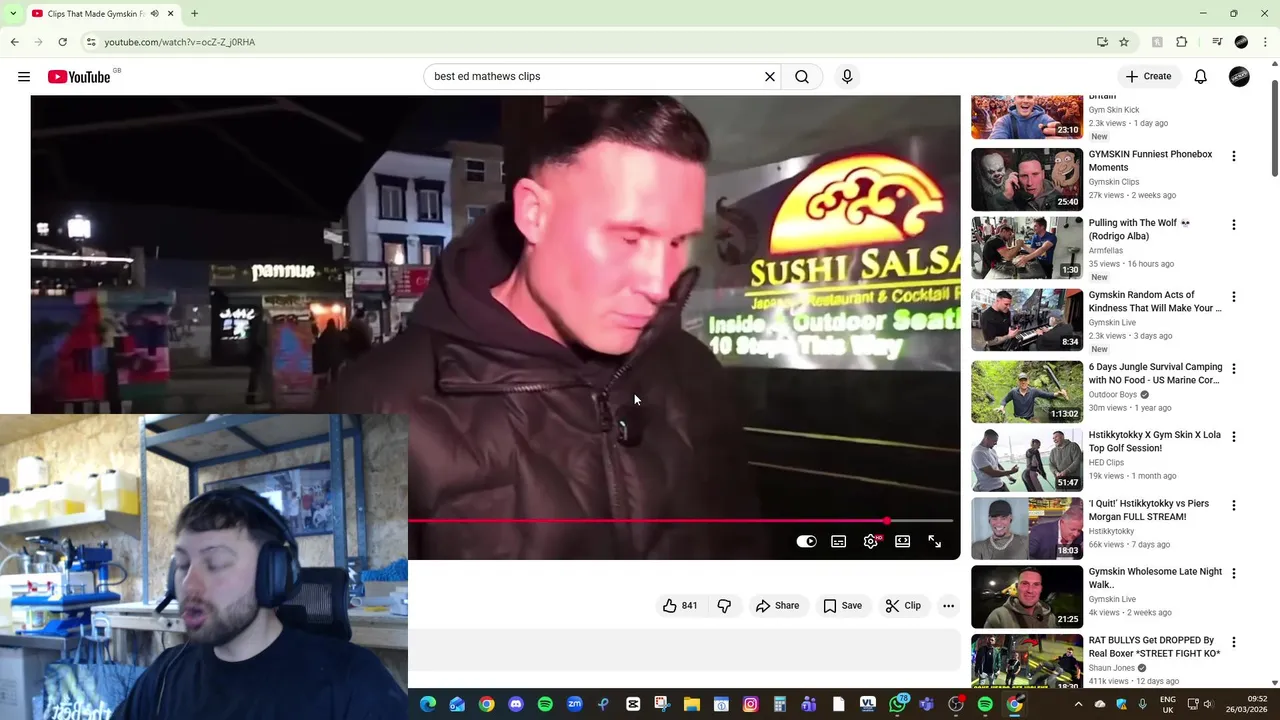The width and height of the screenshot is (1280, 720).
Task: Toggle the autoplay switch in the player
Action: tap(806, 541)
